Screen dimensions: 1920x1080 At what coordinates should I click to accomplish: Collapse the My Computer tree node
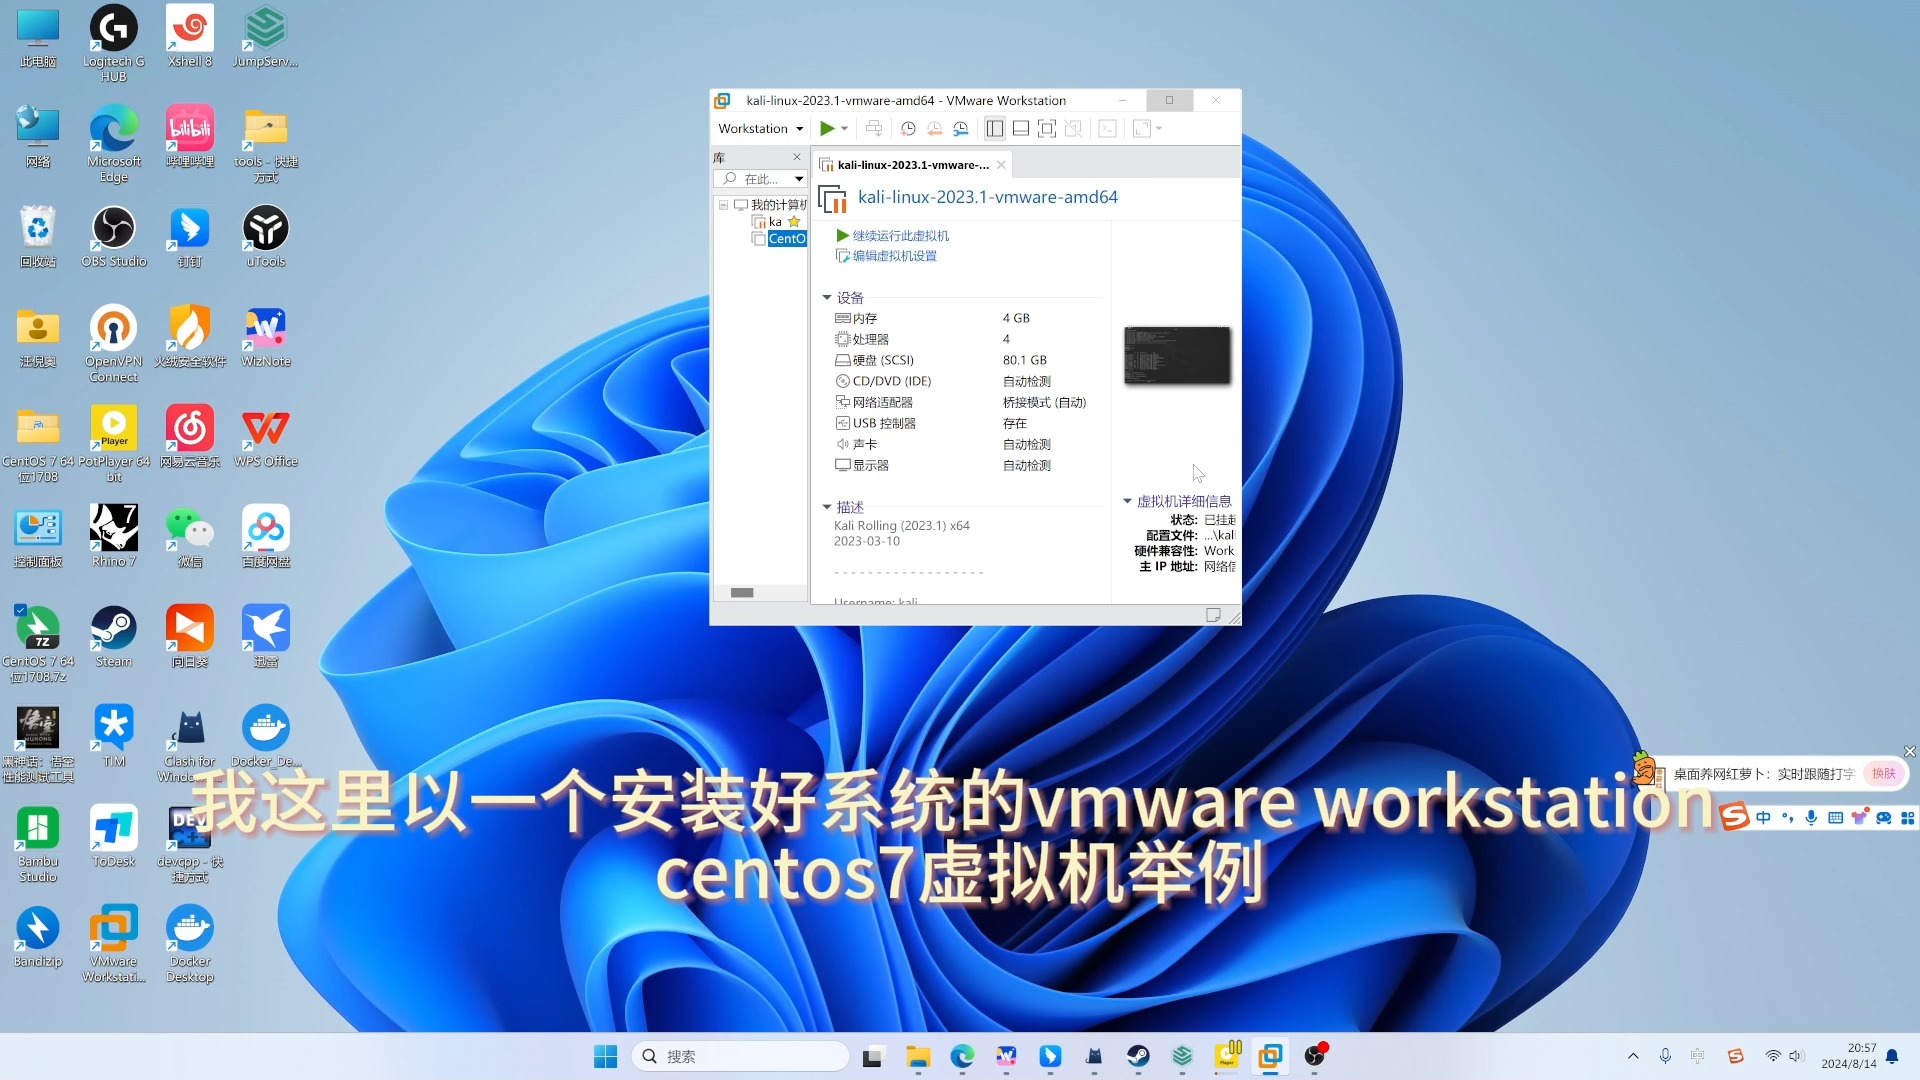(x=723, y=205)
